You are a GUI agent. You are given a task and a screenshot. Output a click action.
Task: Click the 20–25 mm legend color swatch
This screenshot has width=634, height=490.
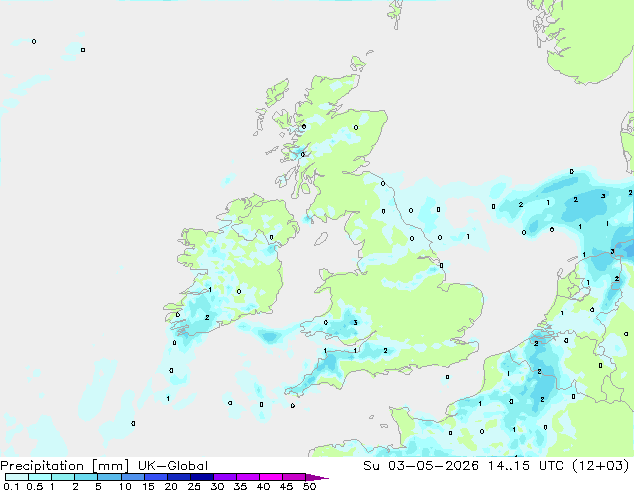(179, 477)
